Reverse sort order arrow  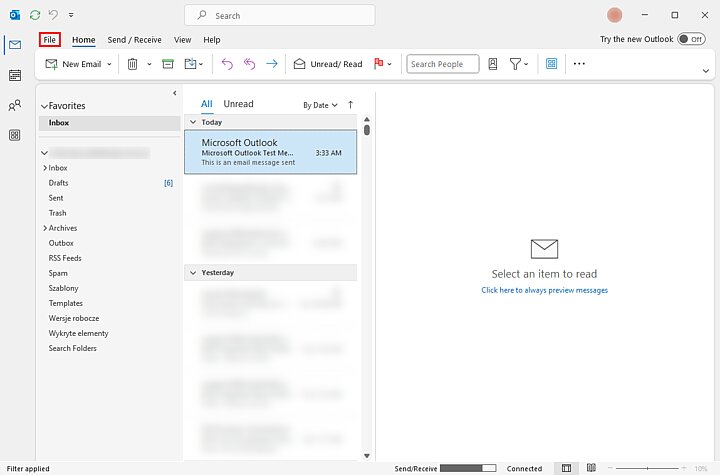click(x=350, y=105)
